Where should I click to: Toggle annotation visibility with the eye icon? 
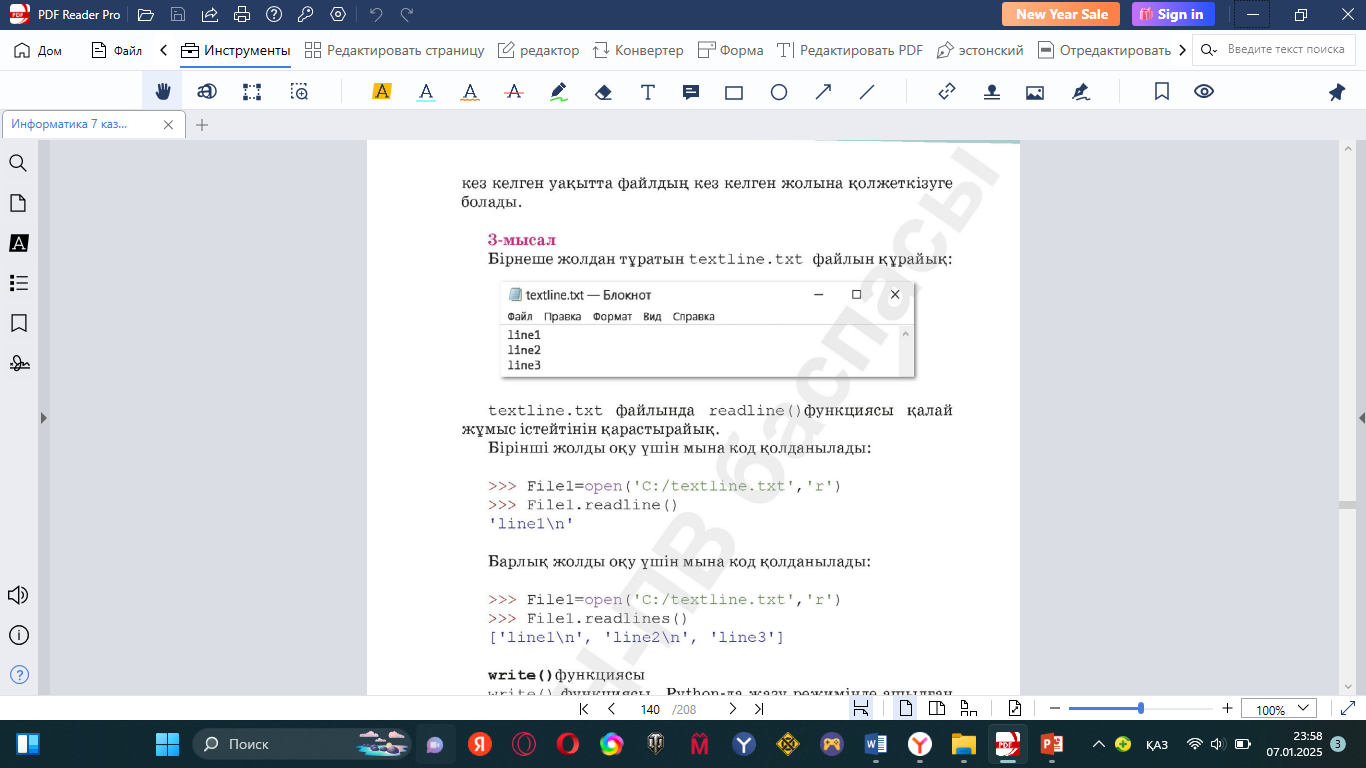tap(1204, 92)
